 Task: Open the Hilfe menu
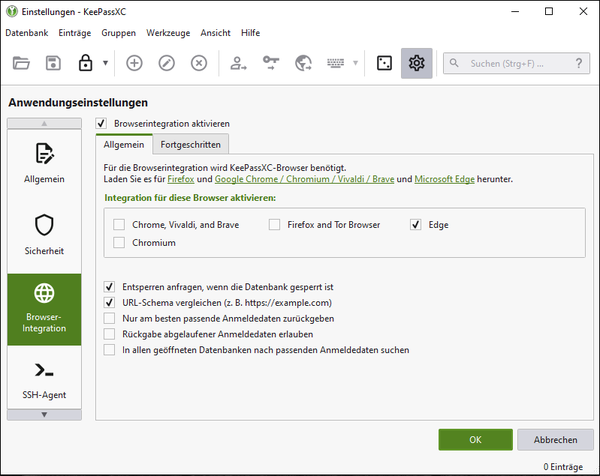click(x=251, y=33)
